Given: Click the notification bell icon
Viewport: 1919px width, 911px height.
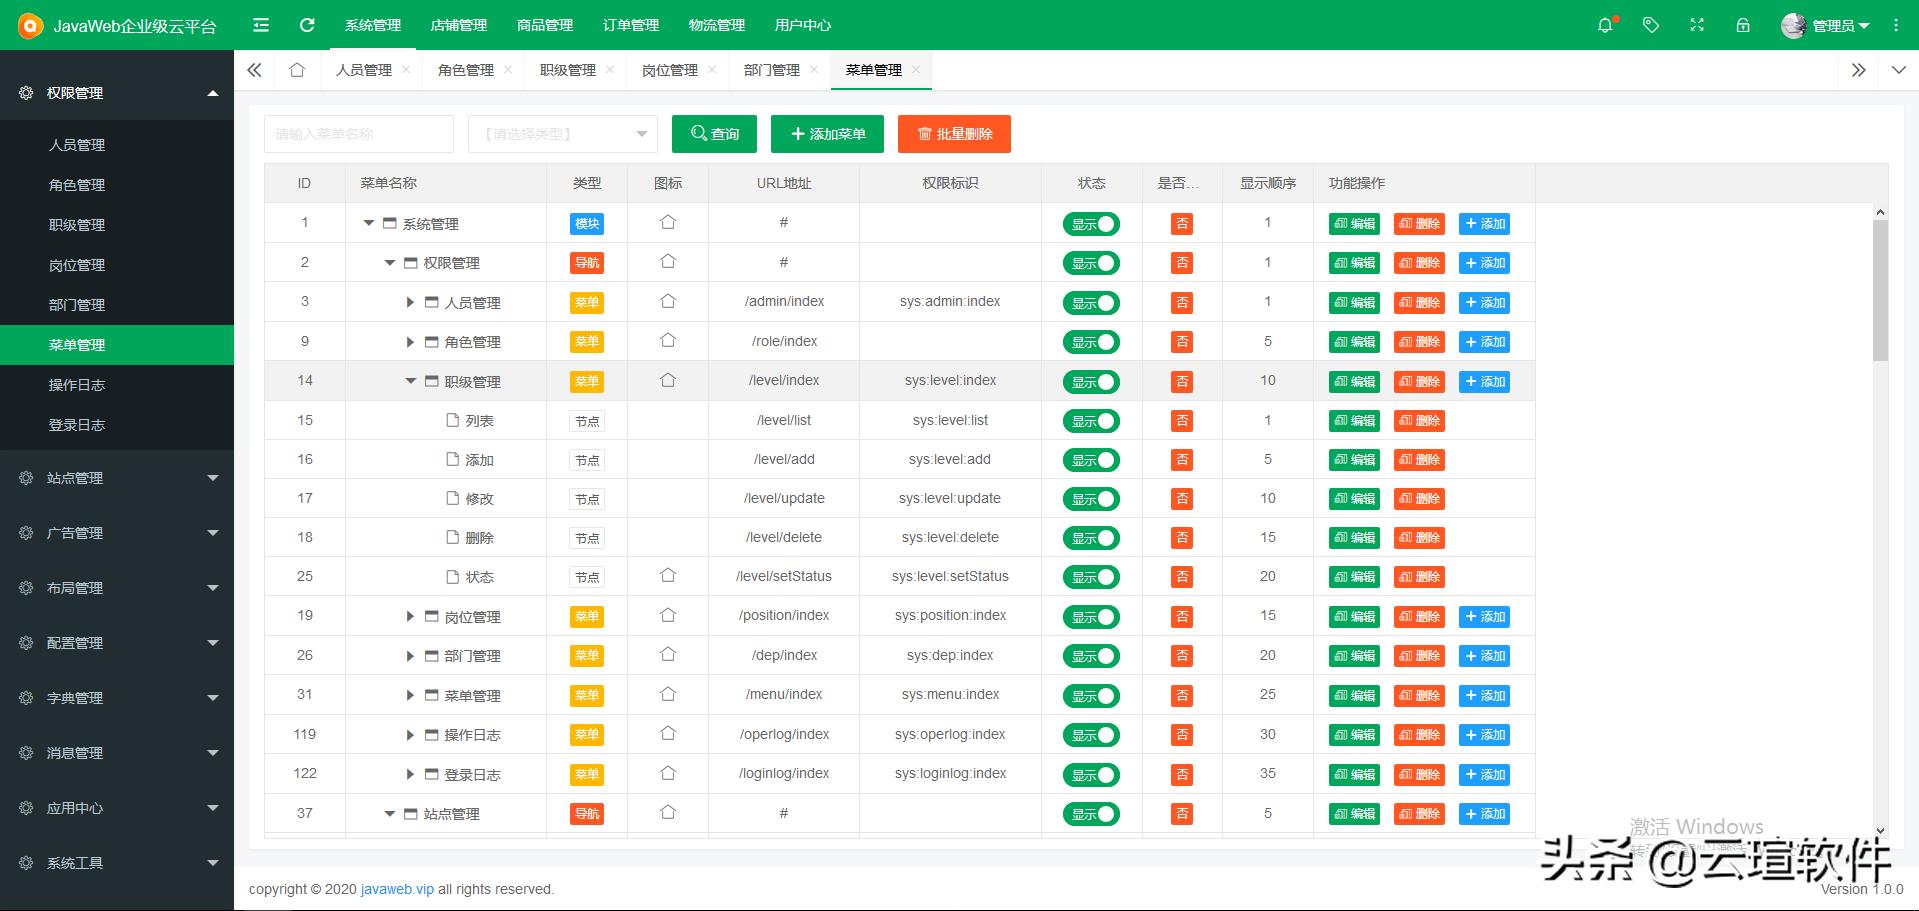Looking at the screenshot, I should tap(1605, 25).
